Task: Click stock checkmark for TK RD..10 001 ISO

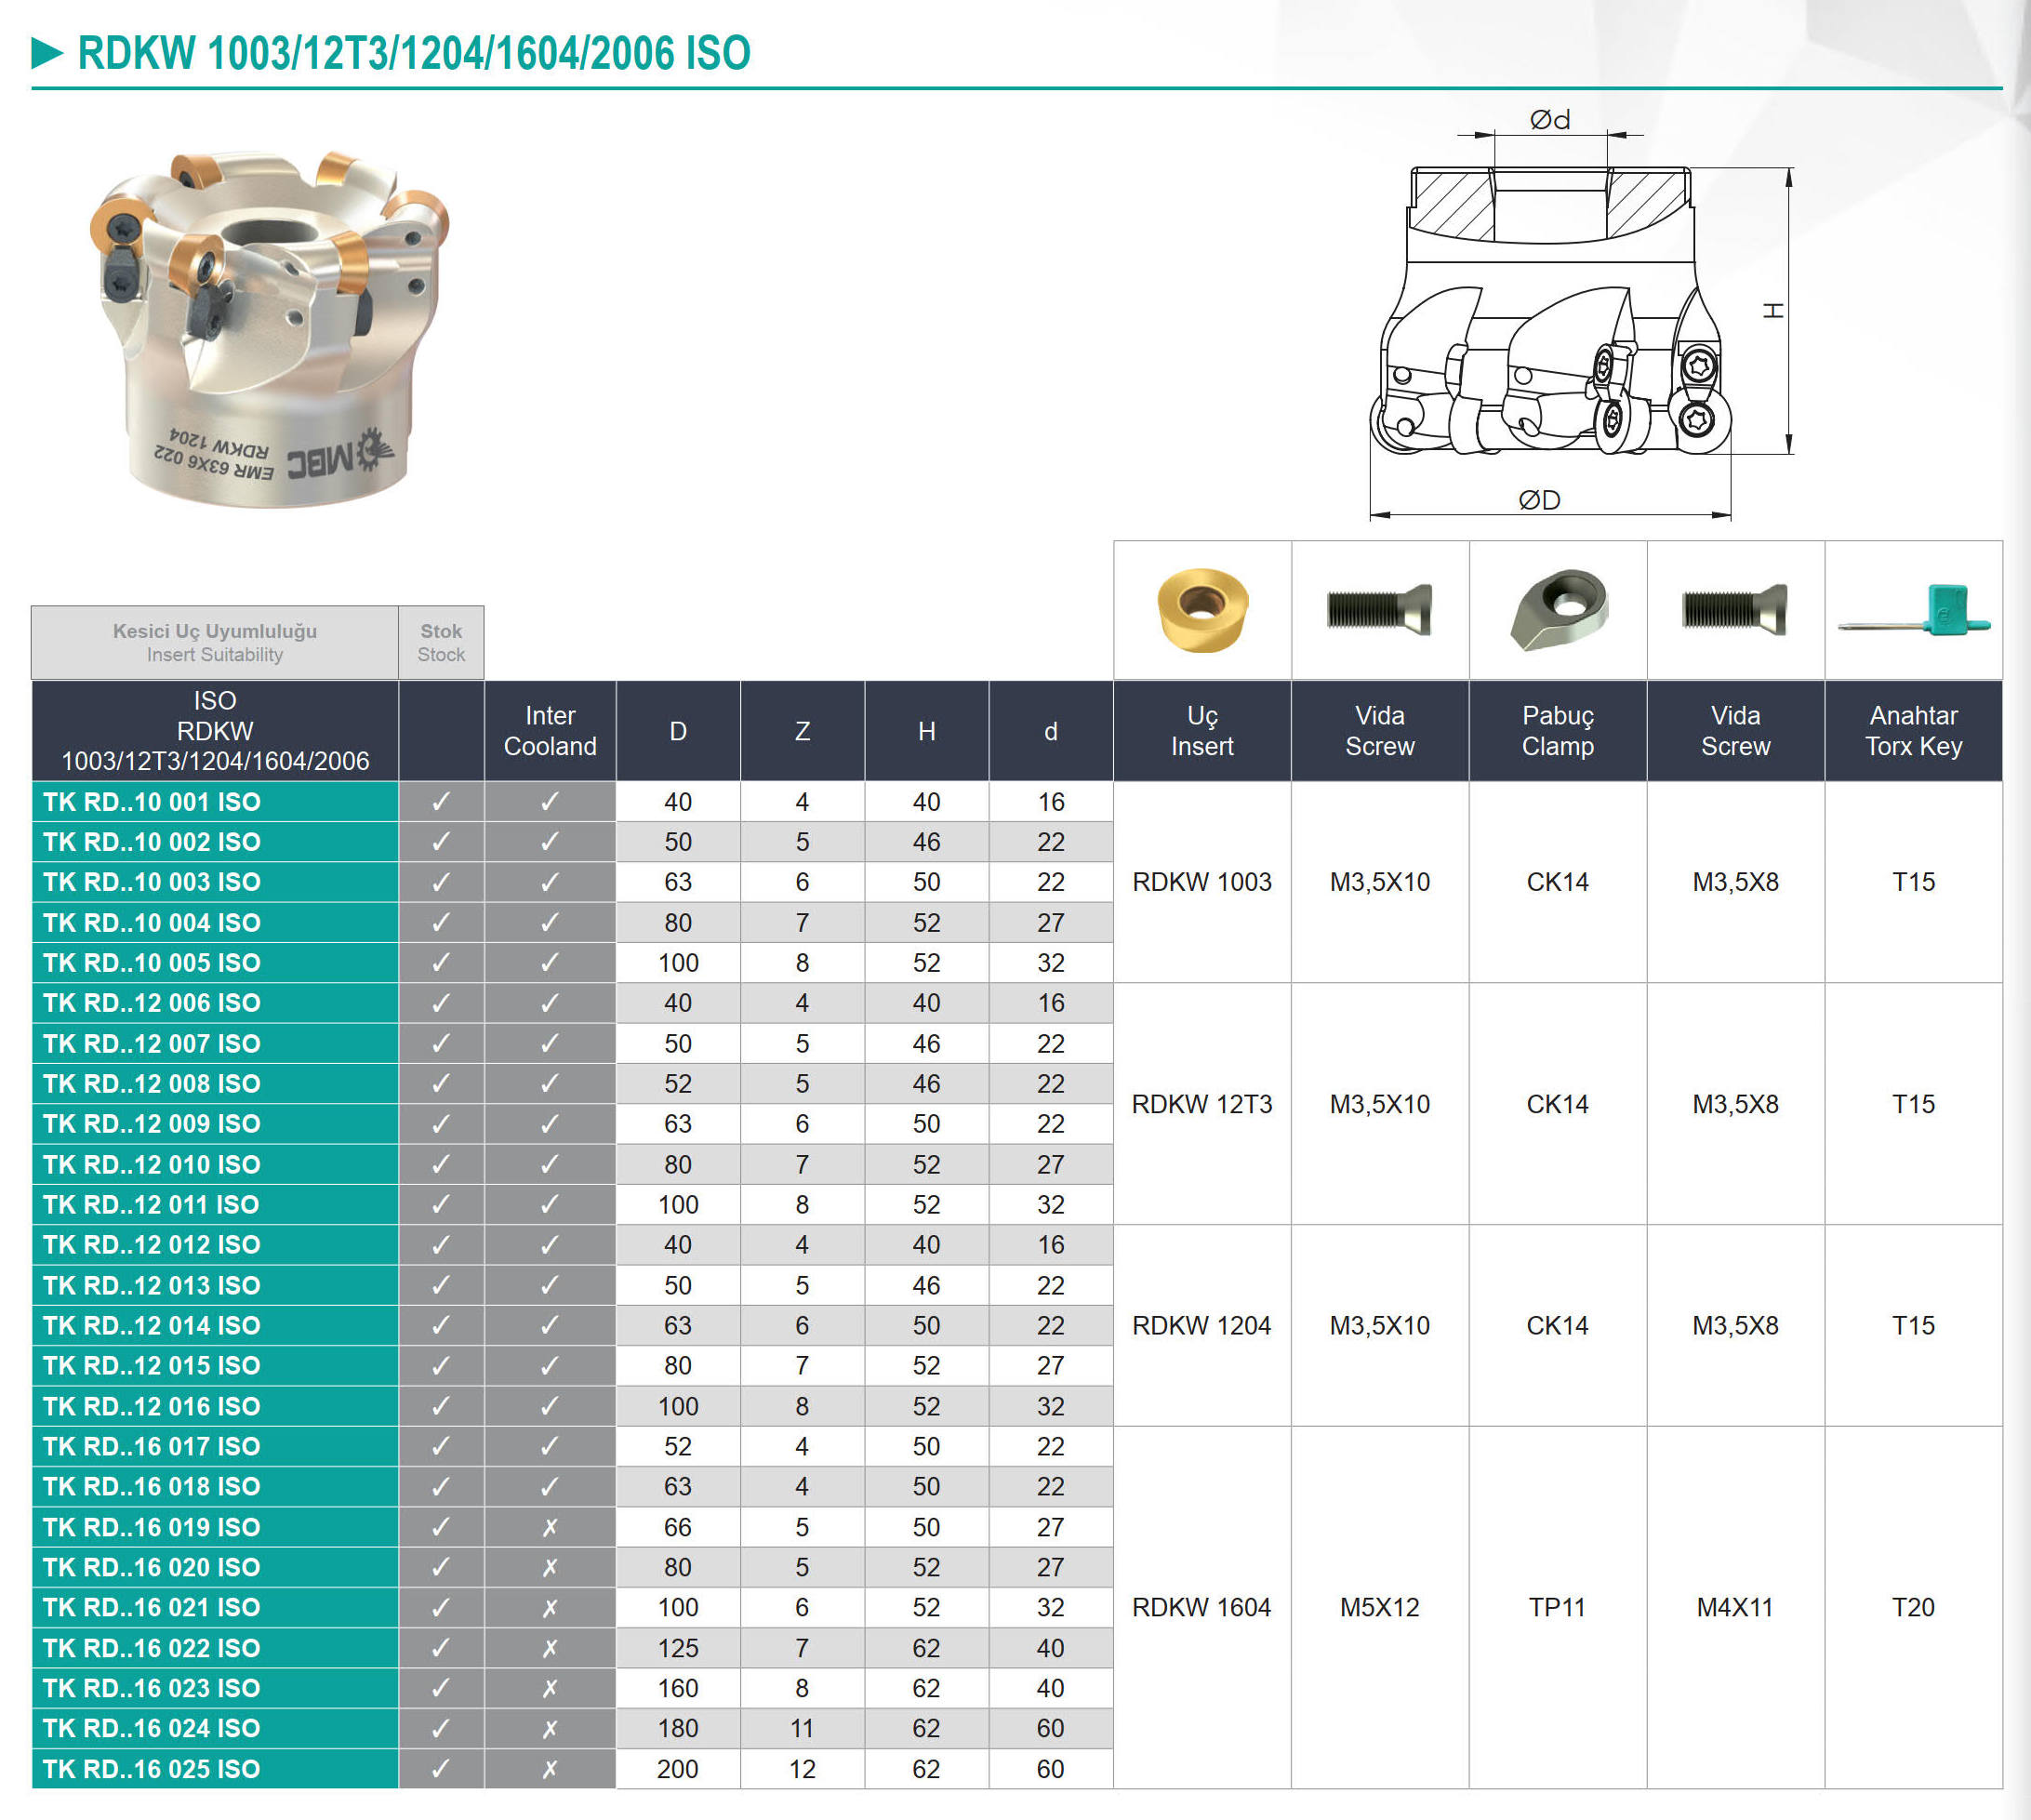Action: pyautogui.click(x=441, y=802)
